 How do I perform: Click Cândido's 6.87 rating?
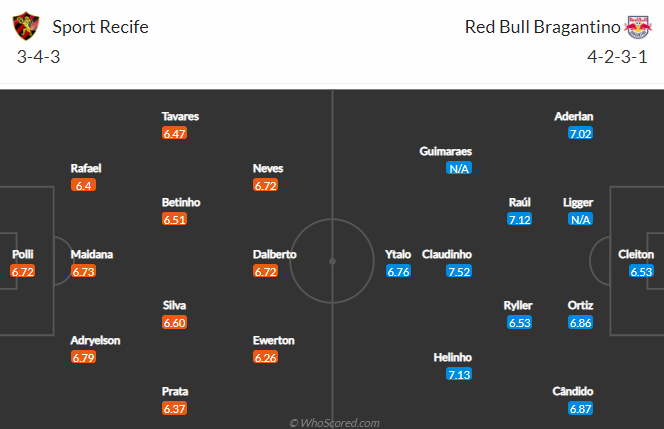coord(581,409)
